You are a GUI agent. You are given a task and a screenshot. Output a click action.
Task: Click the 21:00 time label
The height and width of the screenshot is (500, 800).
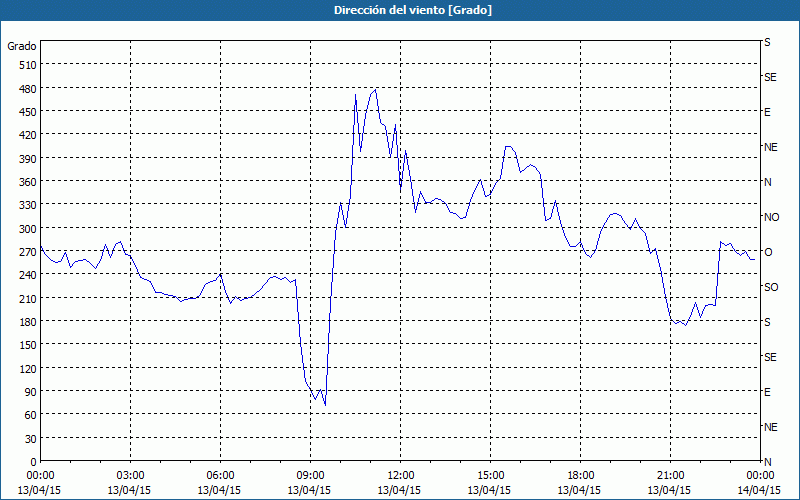click(x=670, y=476)
